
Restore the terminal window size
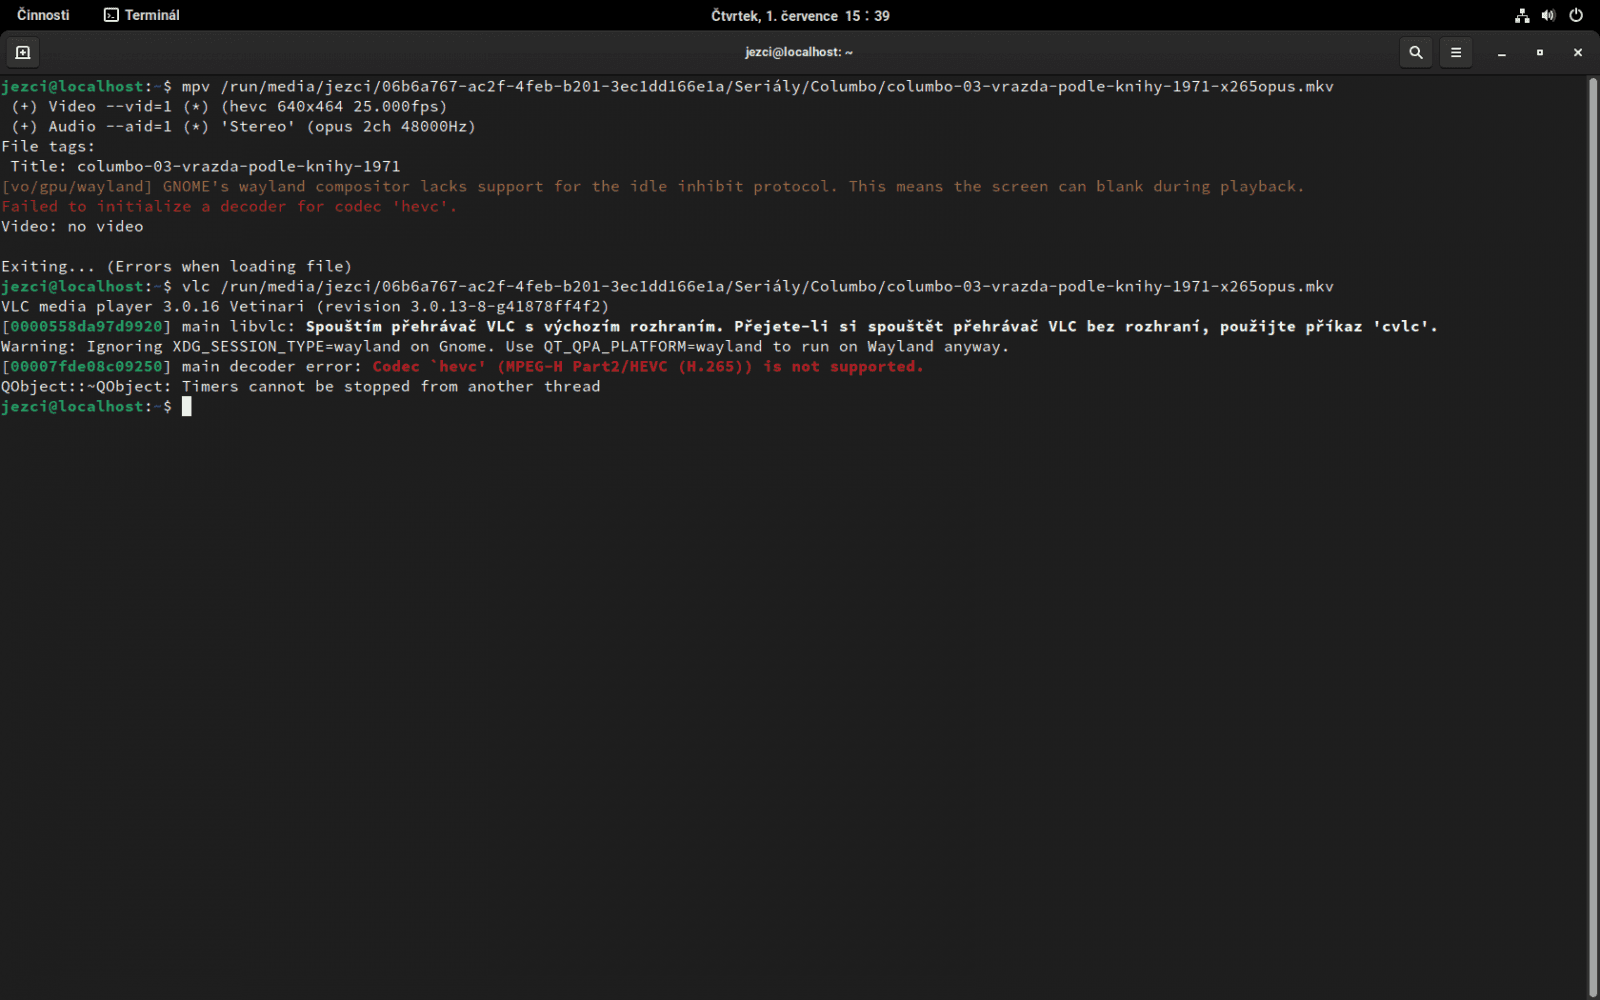click(1539, 52)
